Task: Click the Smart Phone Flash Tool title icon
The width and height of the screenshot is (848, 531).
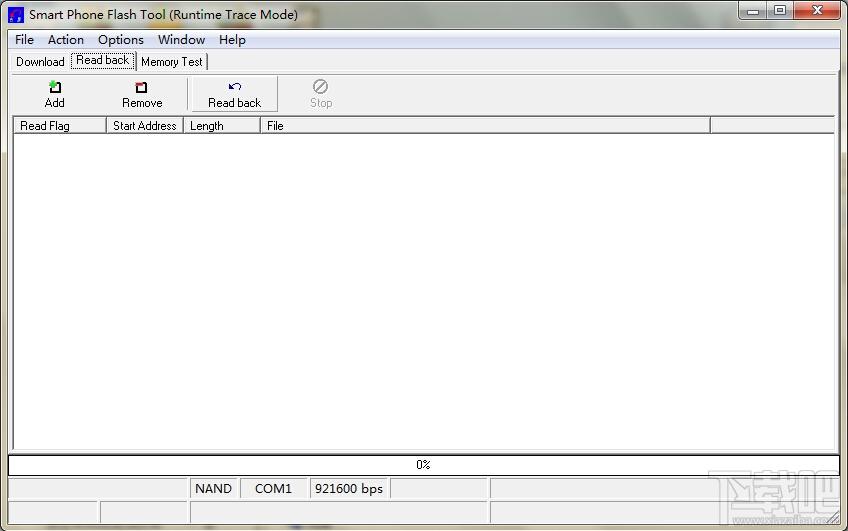Action: point(16,15)
